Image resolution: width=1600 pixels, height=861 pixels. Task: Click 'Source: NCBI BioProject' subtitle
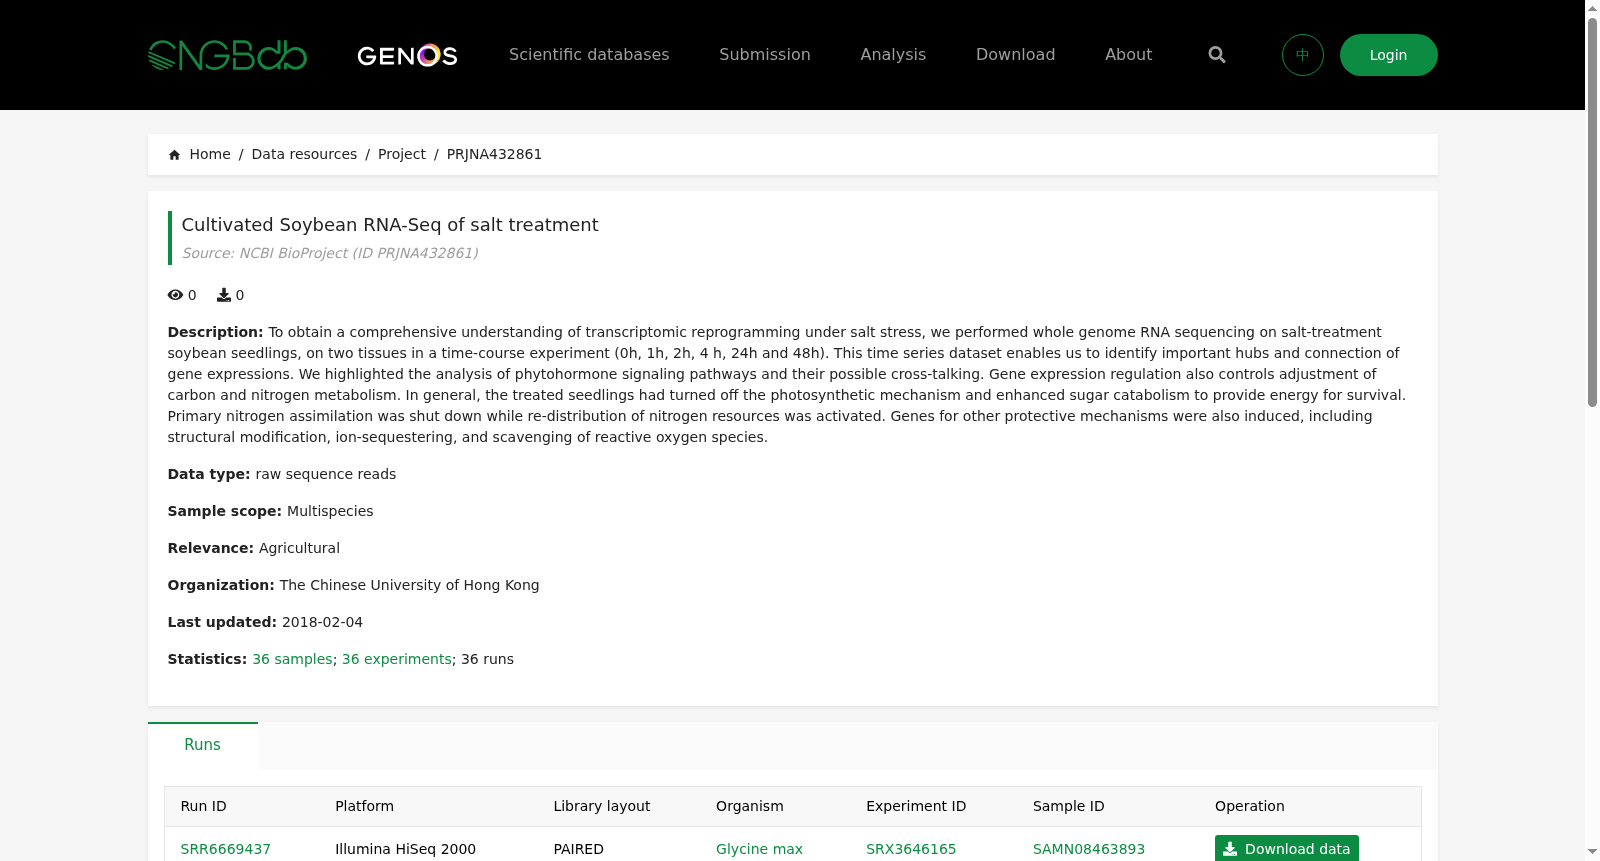click(x=330, y=253)
